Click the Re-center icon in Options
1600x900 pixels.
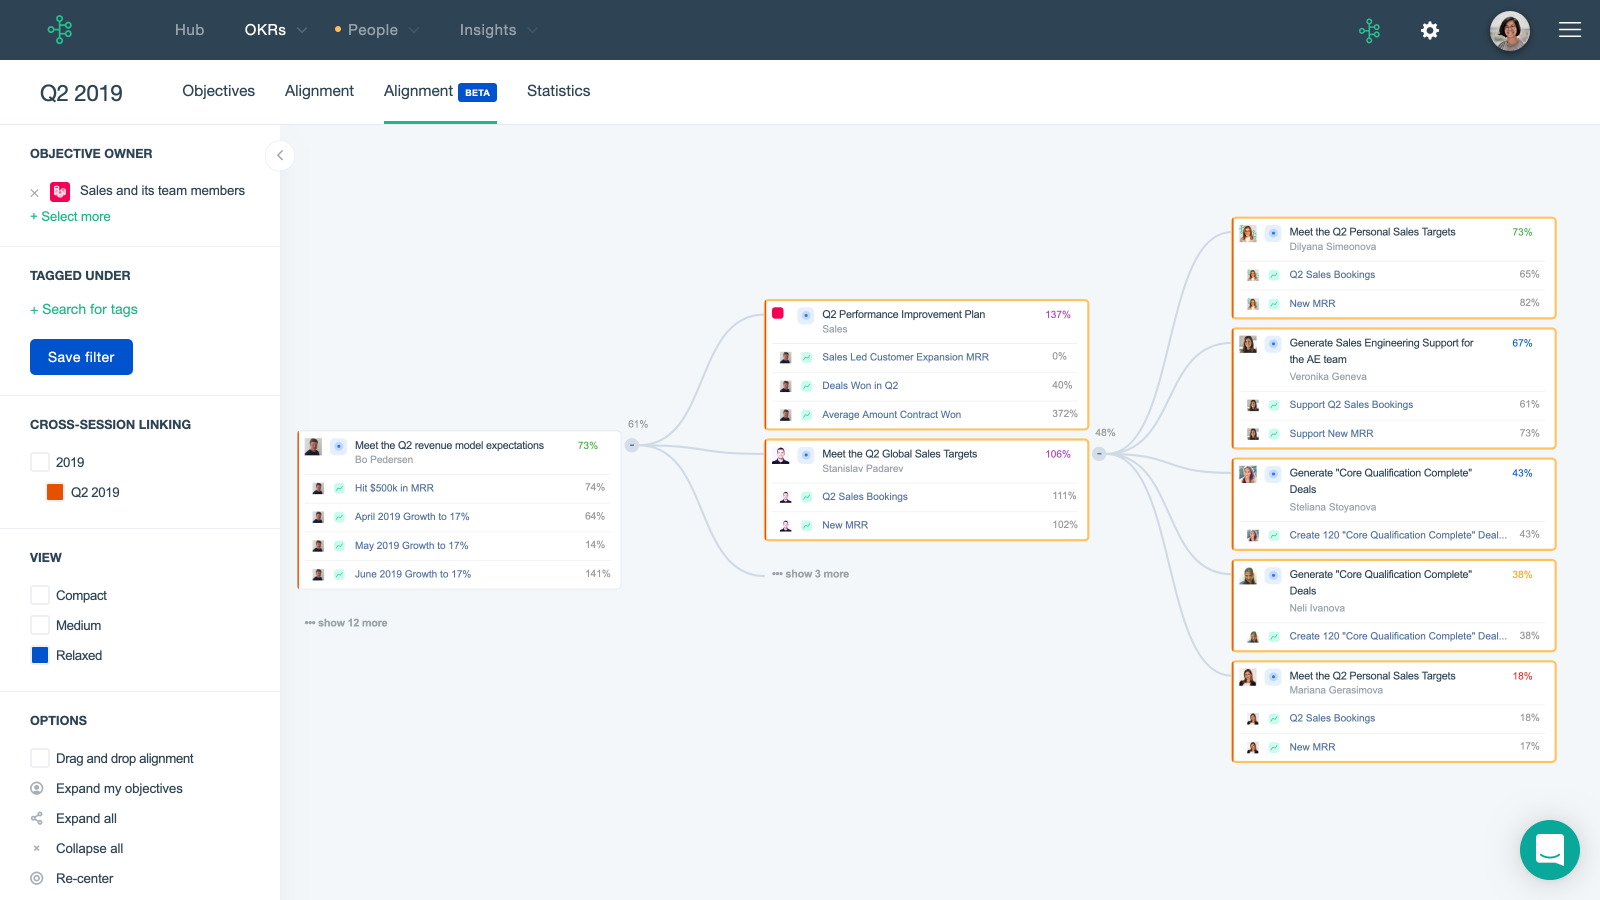pos(37,878)
